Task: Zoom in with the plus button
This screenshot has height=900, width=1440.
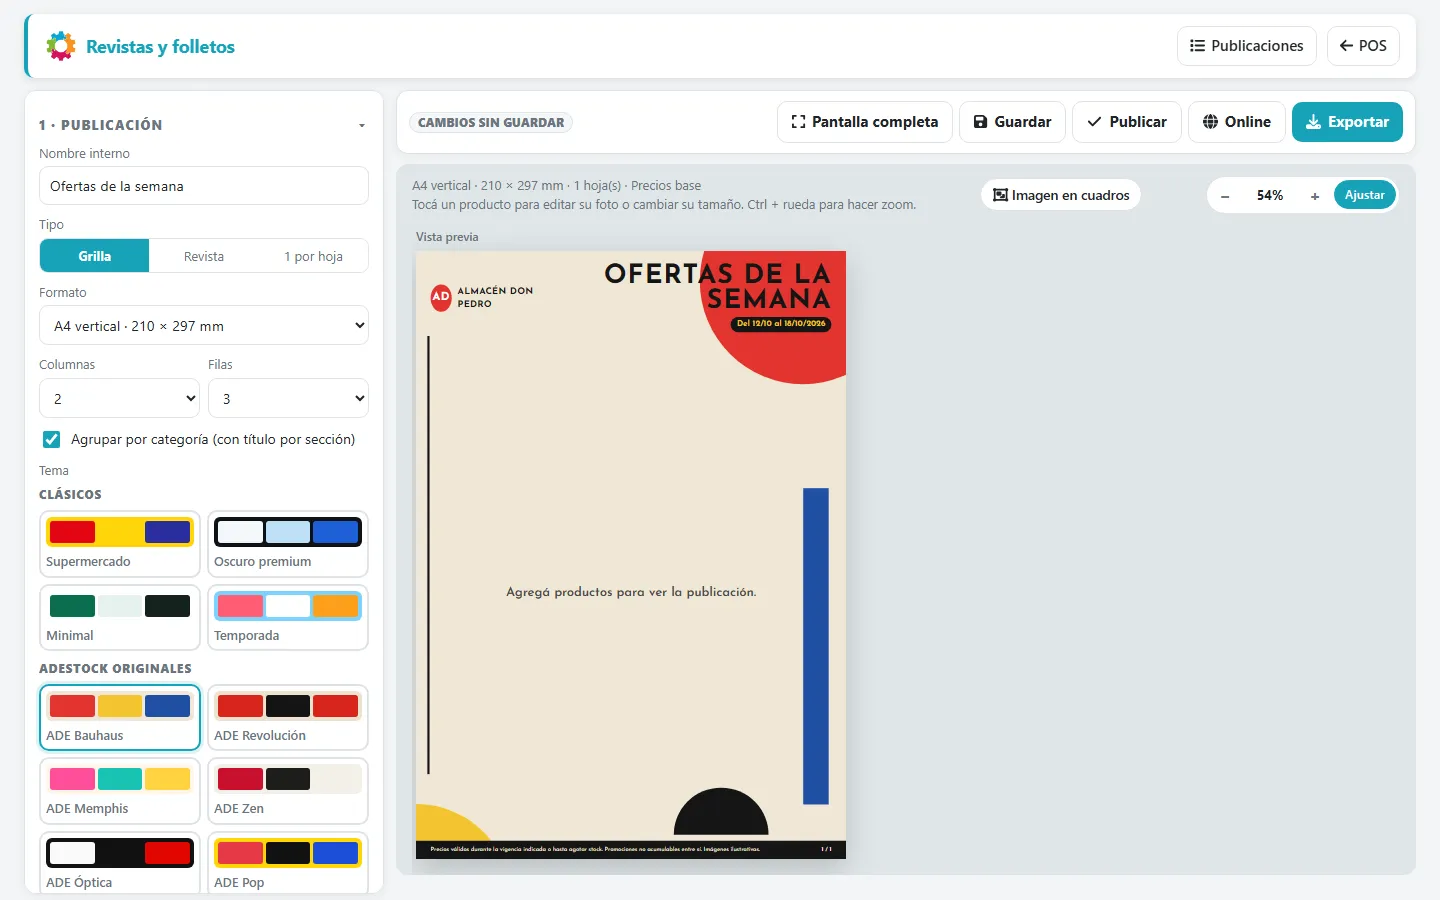Action: (x=1315, y=196)
